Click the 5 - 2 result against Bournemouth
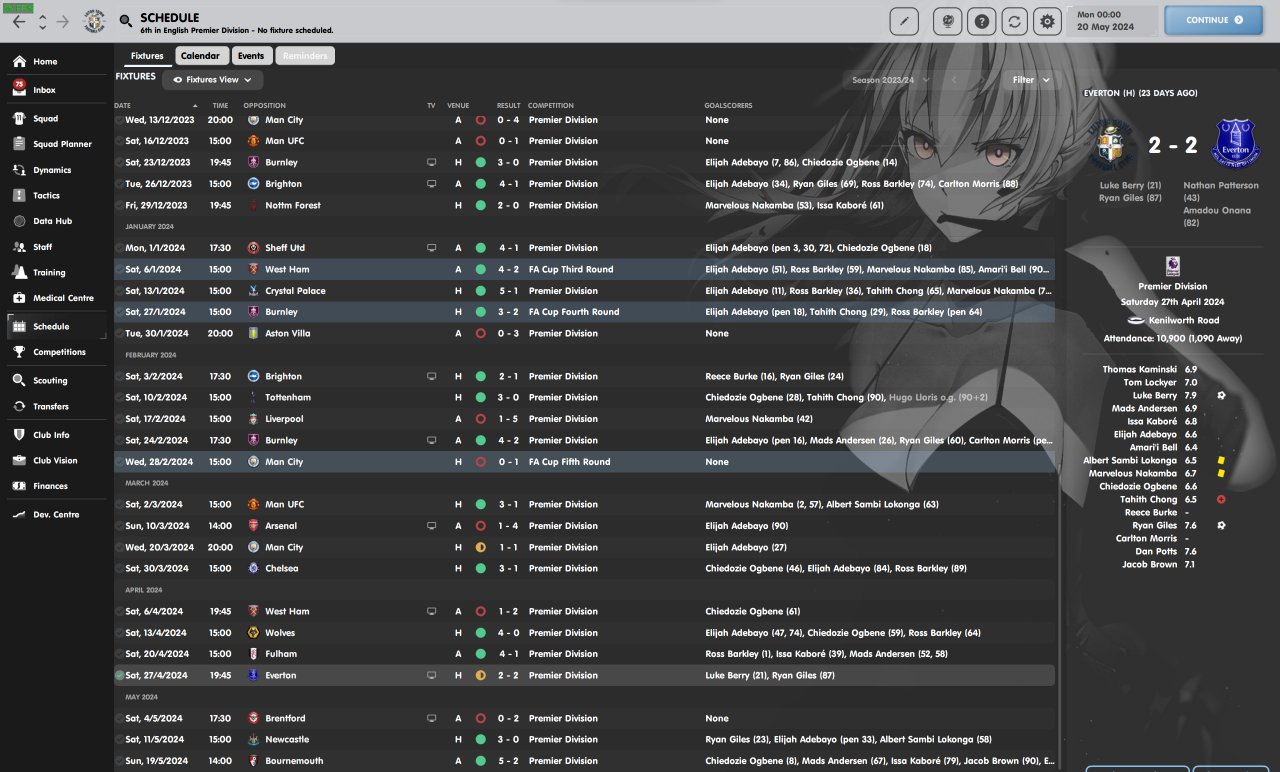Viewport: 1280px width, 772px height. (509, 761)
